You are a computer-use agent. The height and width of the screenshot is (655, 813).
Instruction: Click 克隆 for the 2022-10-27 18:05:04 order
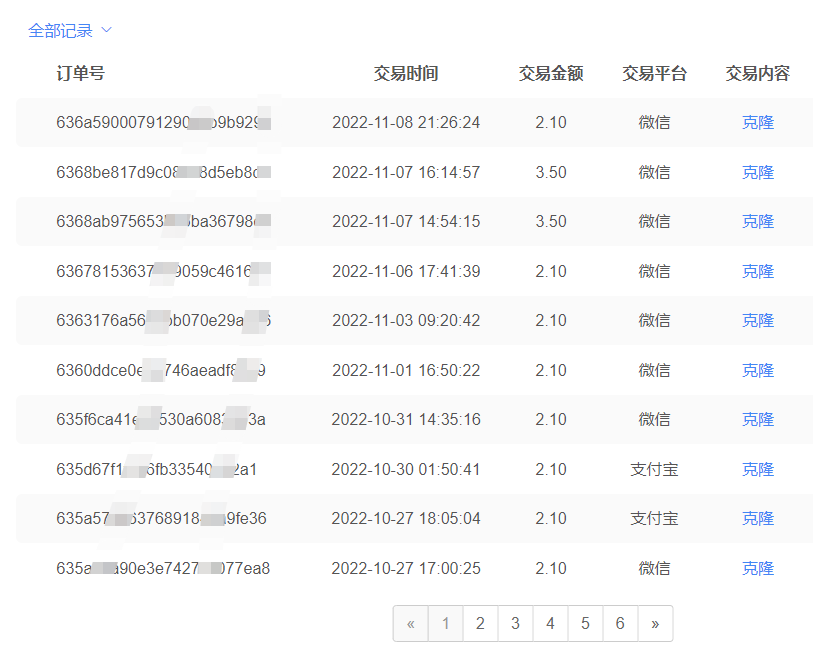[x=758, y=518]
